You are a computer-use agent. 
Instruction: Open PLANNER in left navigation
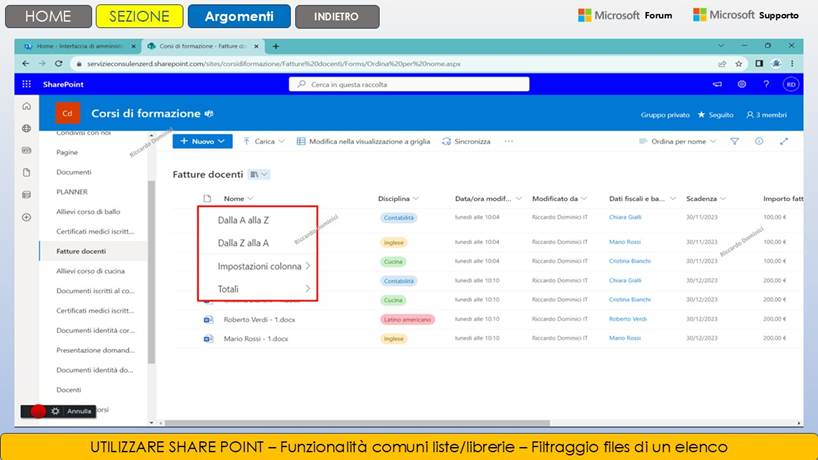pyautogui.click(x=72, y=192)
